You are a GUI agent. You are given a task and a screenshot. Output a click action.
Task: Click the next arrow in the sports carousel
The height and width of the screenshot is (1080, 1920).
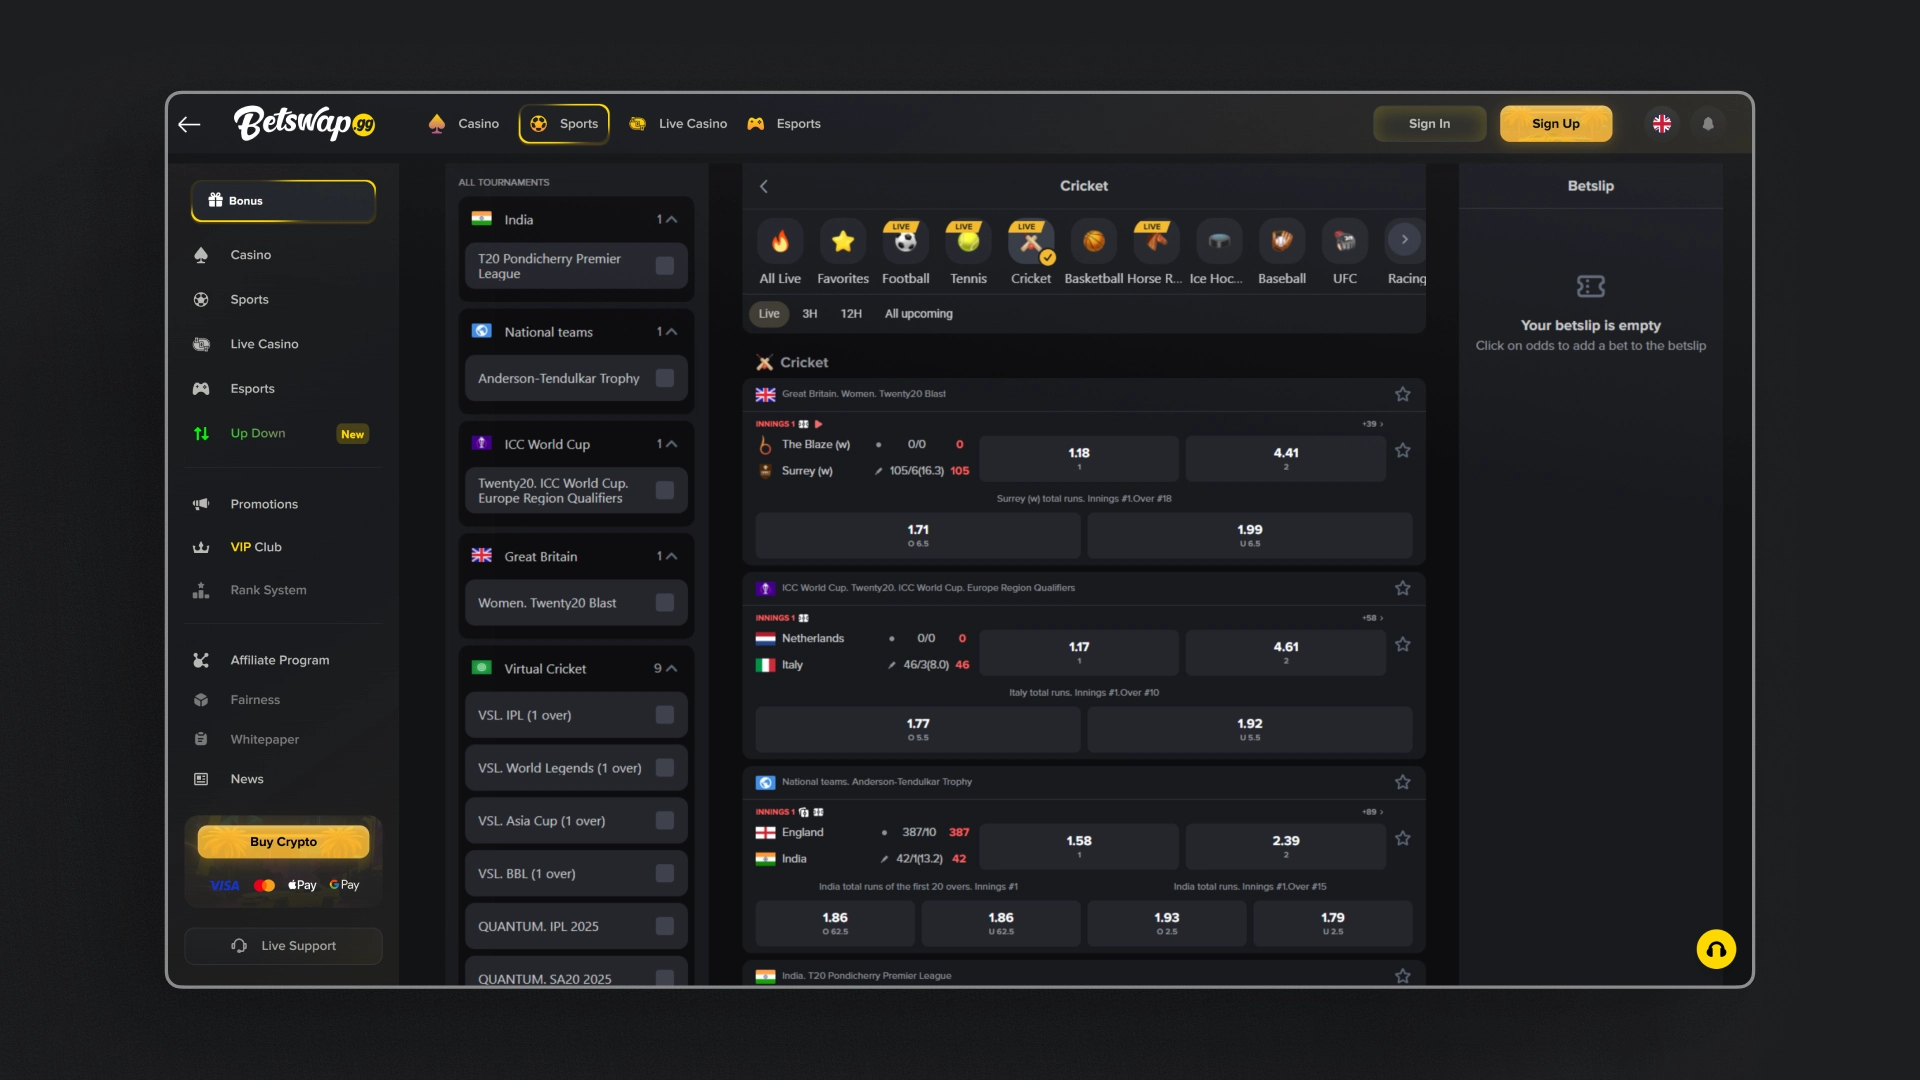coord(1404,240)
